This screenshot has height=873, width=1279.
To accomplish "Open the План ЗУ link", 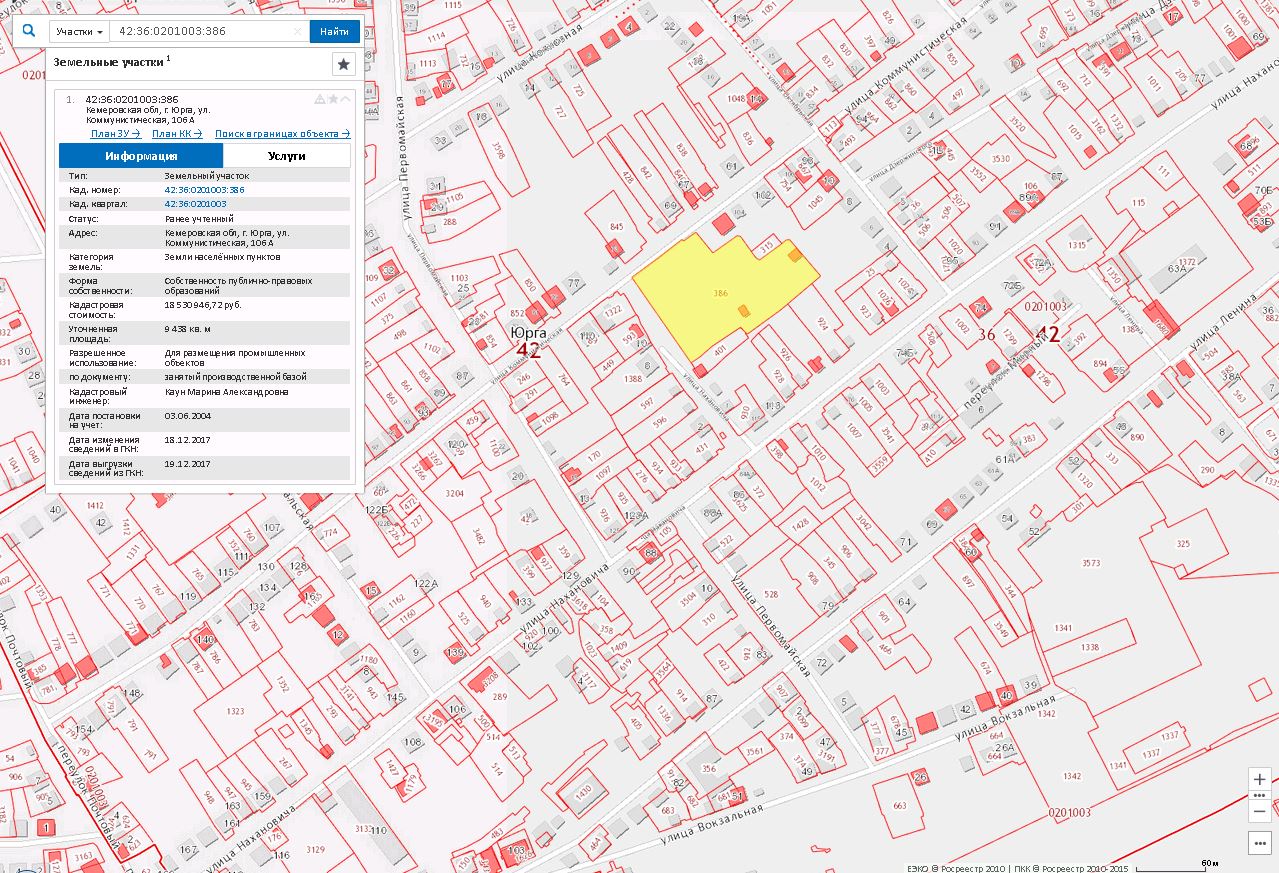I will click(x=115, y=133).
